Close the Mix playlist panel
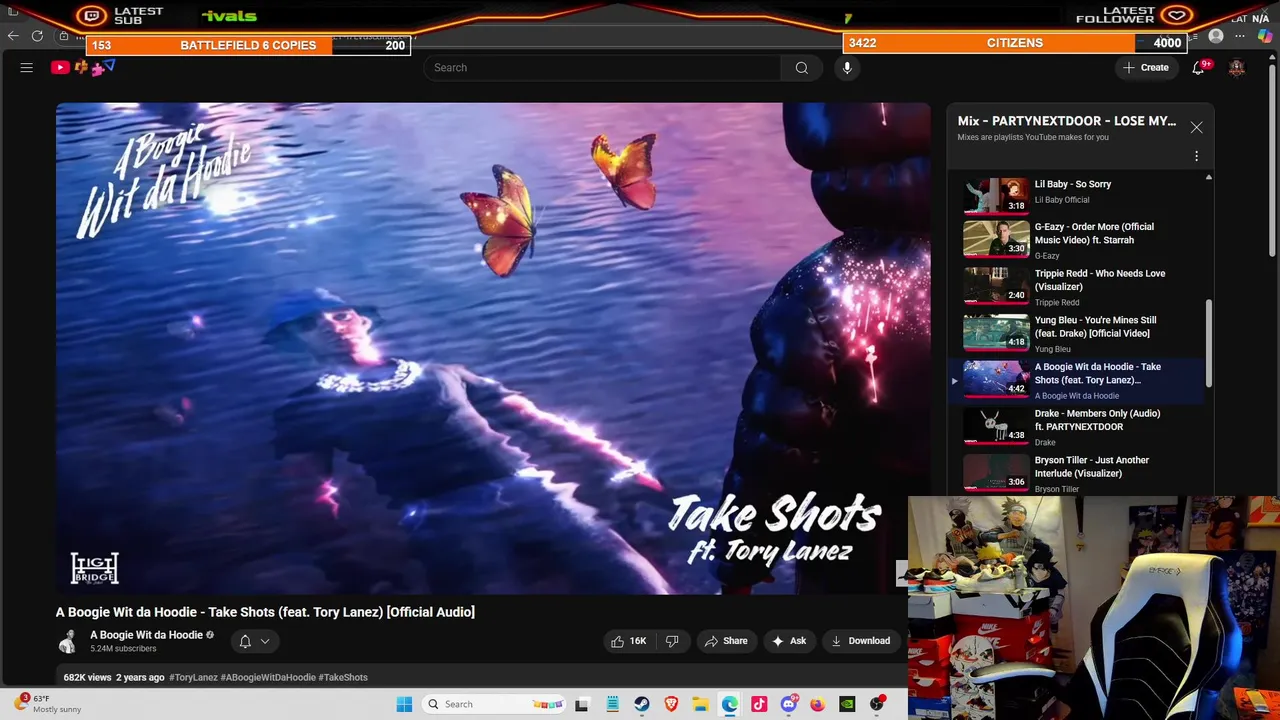The height and width of the screenshot is (720, 1280). (x=1196, y=128)
